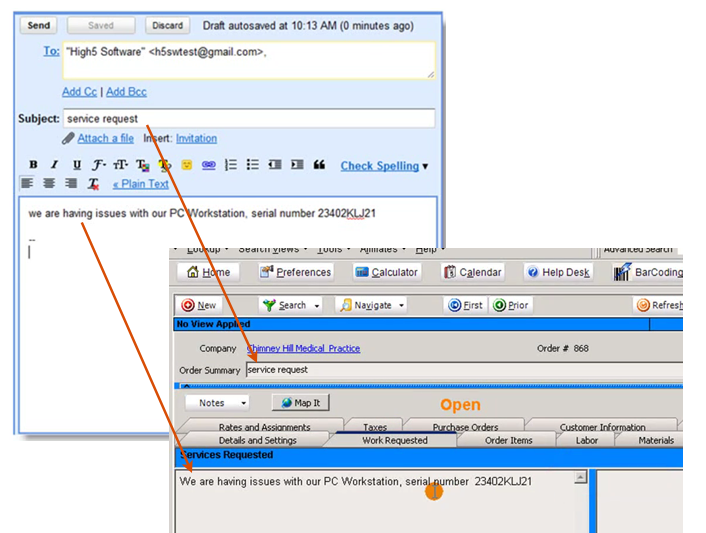This screenshot has height=533, width=706.
Task: Center align email text
Action: (49, 183)
